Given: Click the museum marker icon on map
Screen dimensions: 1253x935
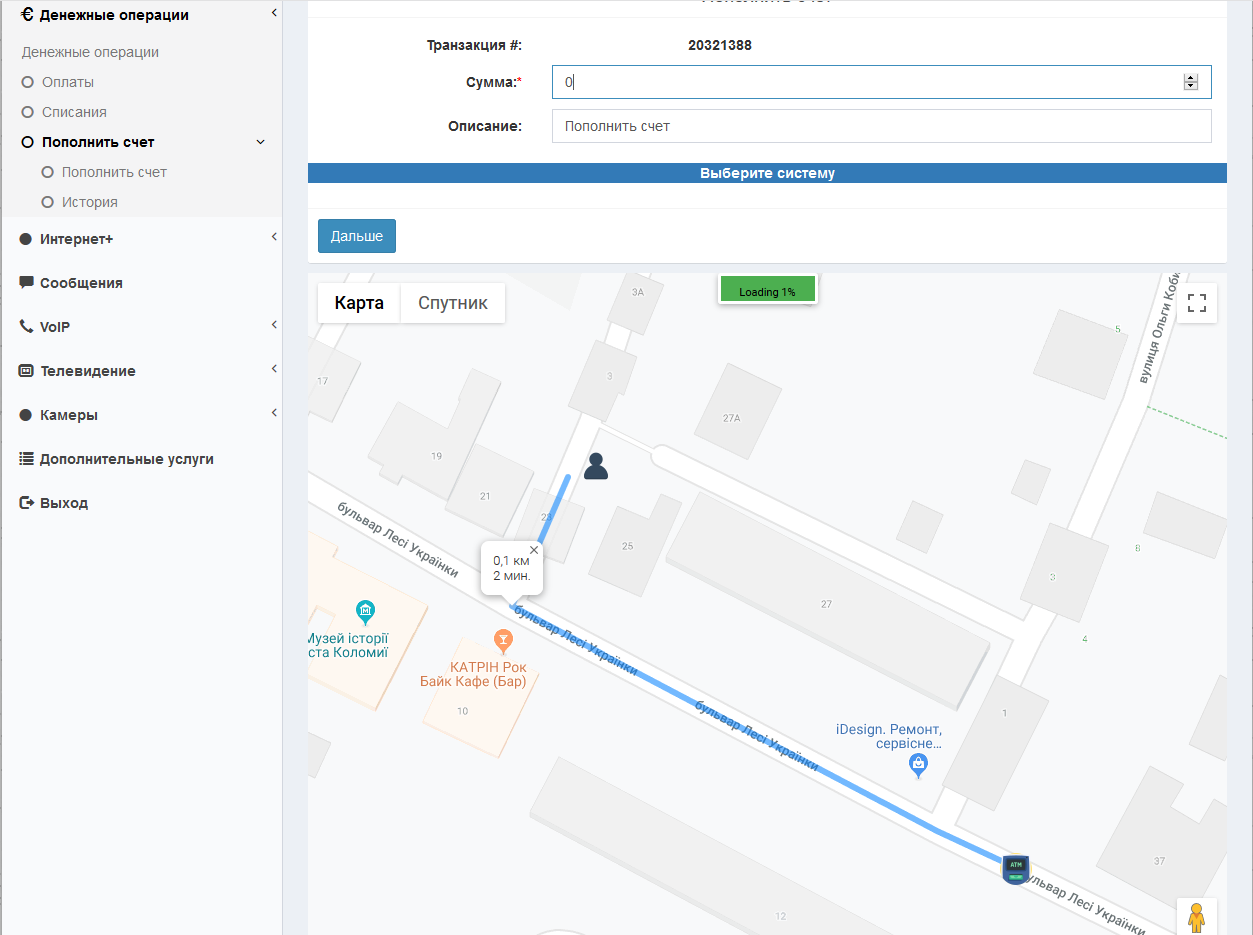Looking at the screenshot, I should click(x=366, y=610).
